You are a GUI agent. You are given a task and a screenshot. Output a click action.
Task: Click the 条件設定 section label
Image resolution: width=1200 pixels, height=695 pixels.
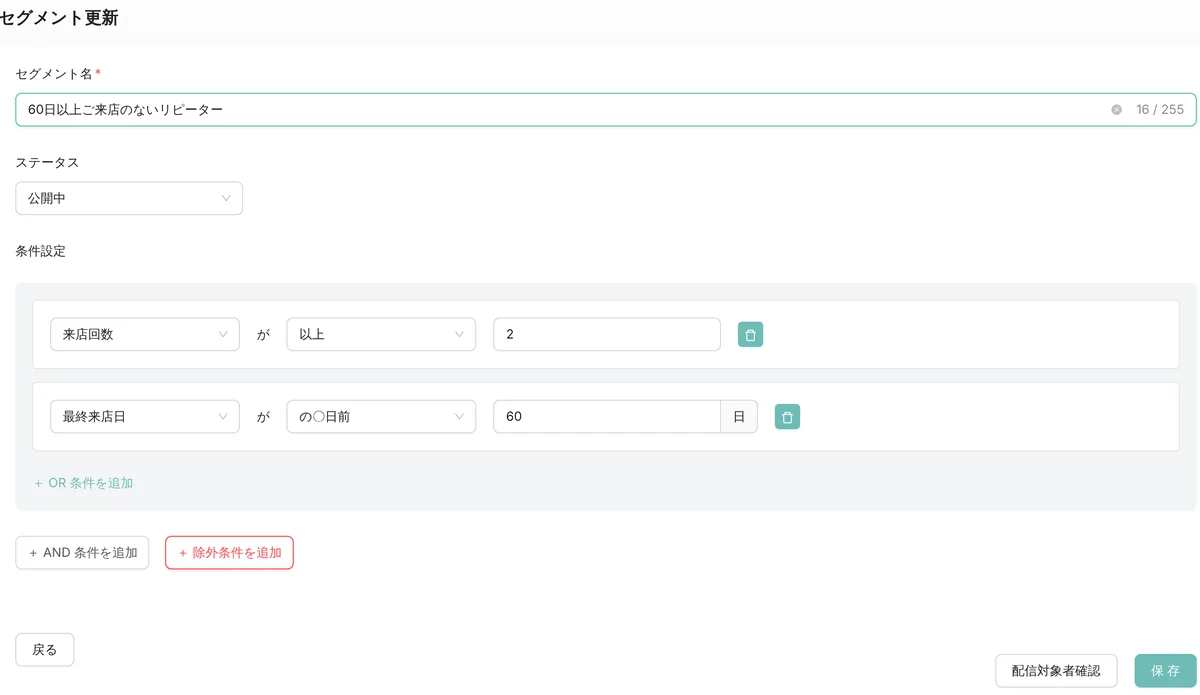coord(41,251)
